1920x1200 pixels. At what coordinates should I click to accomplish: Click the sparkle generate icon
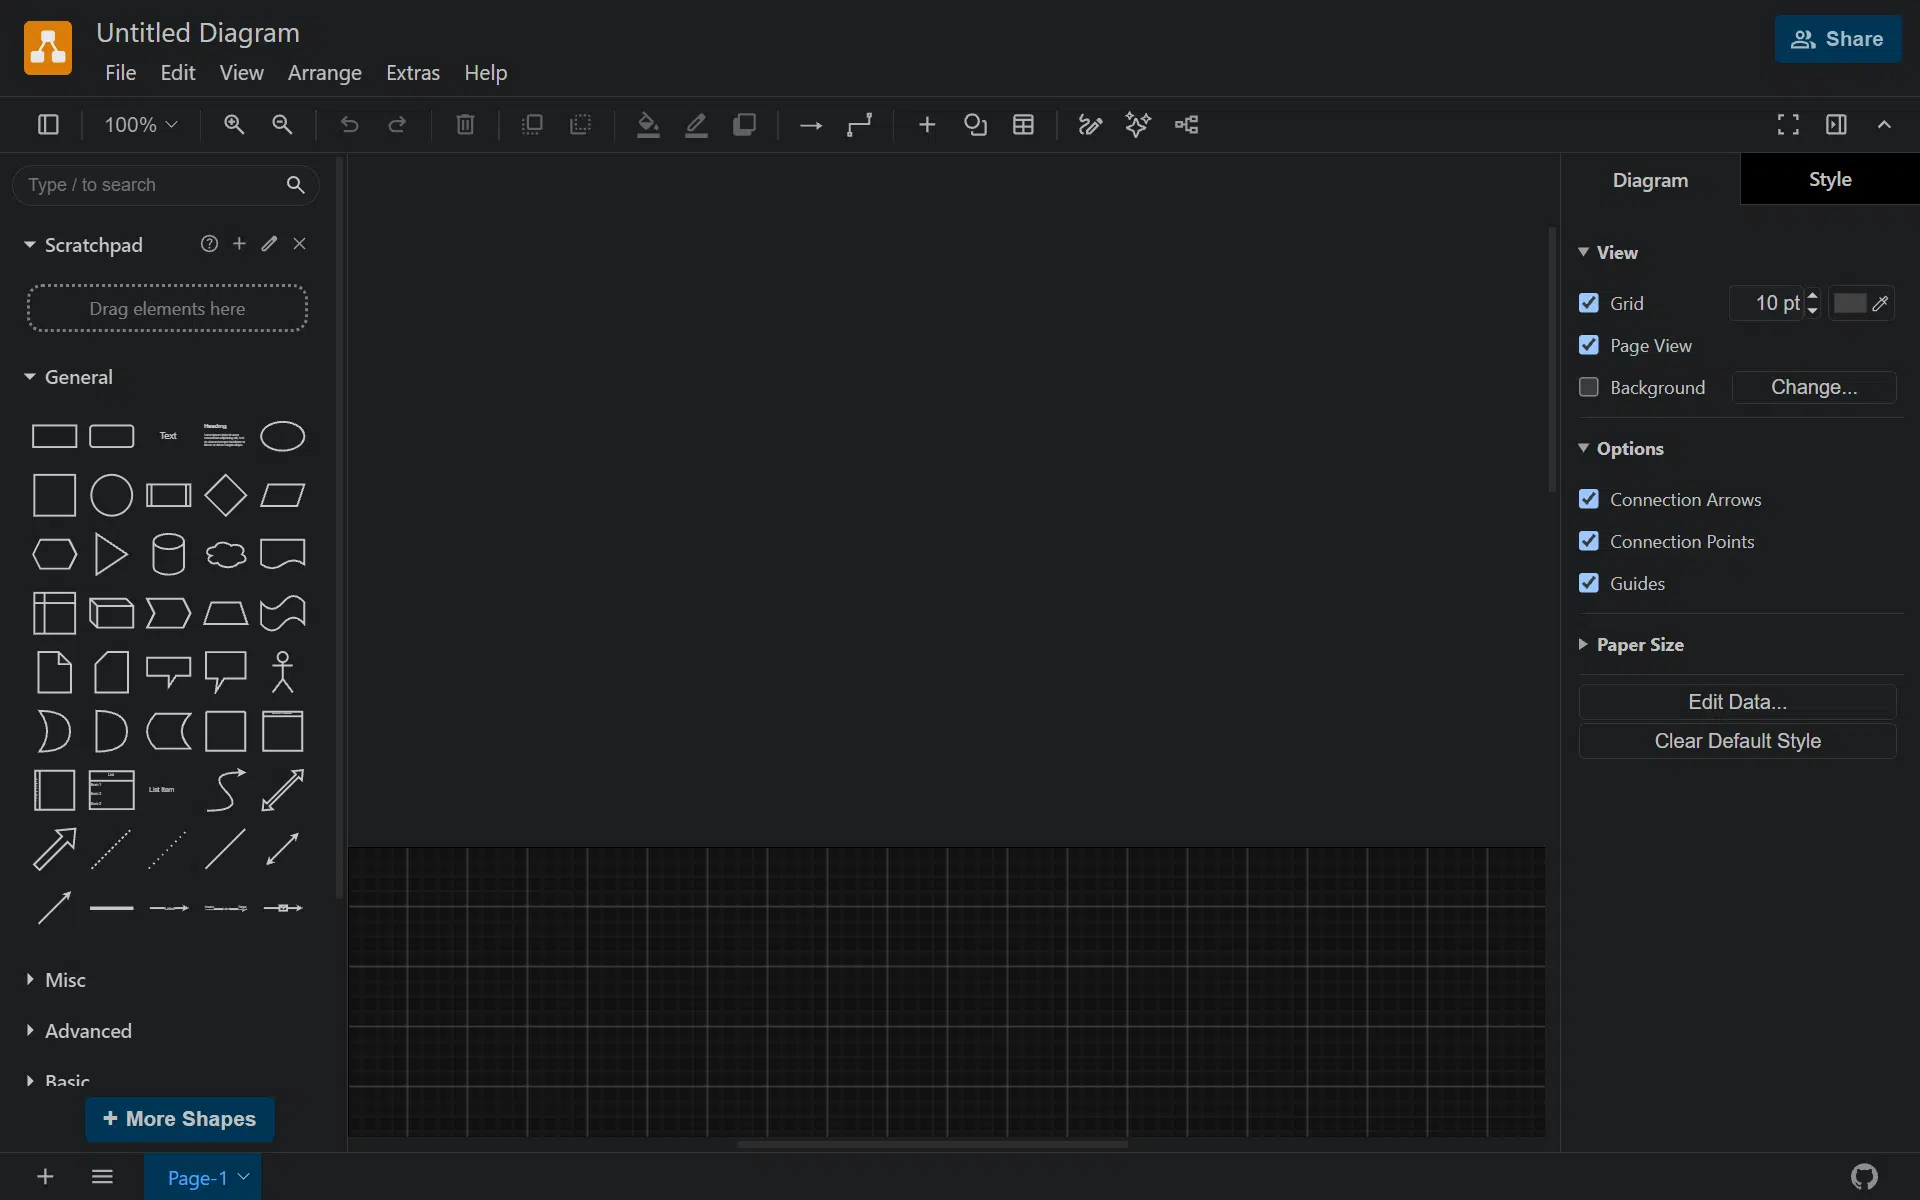[x=1138, y=125]
